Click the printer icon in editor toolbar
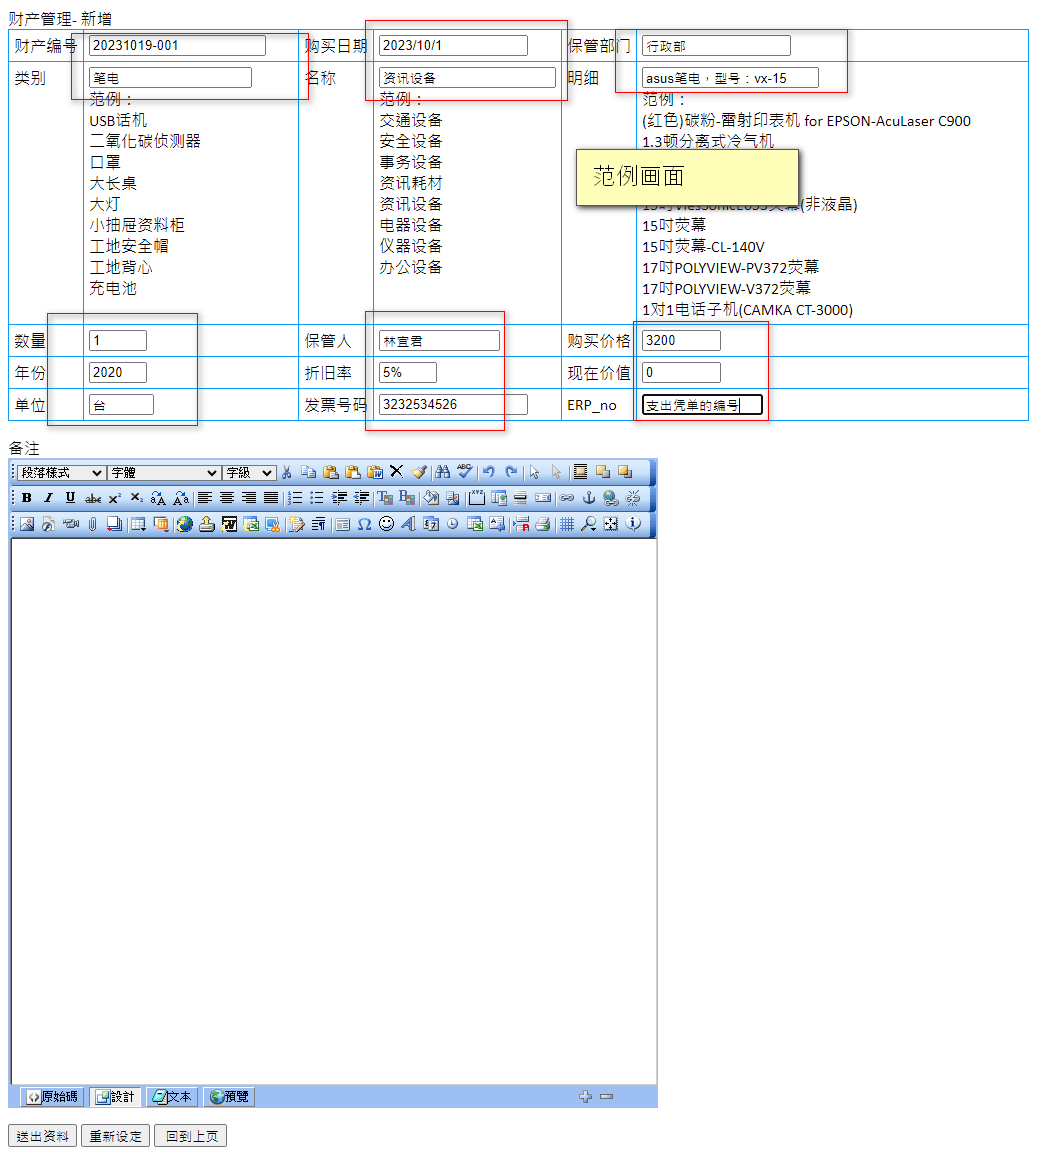Image resolution: width=1039 pixels, height=1154 pixels. (542, 523)
